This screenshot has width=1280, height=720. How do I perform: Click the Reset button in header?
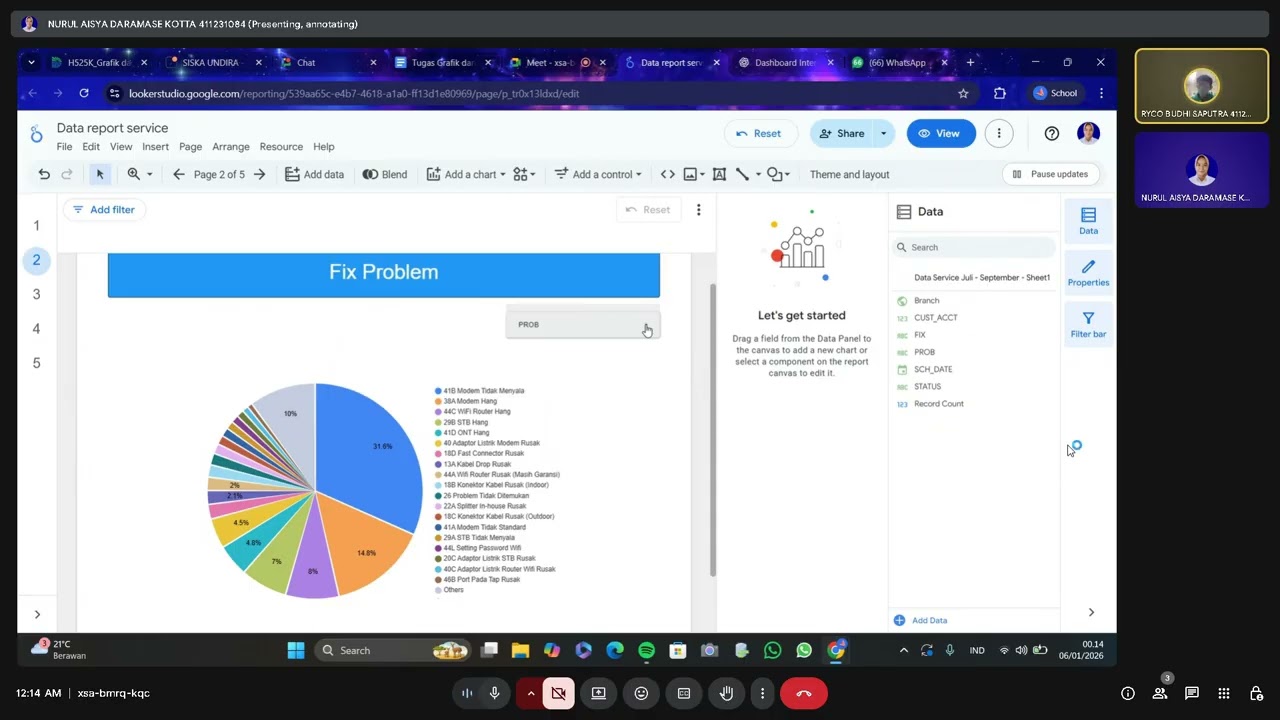(x=759, y=133)
